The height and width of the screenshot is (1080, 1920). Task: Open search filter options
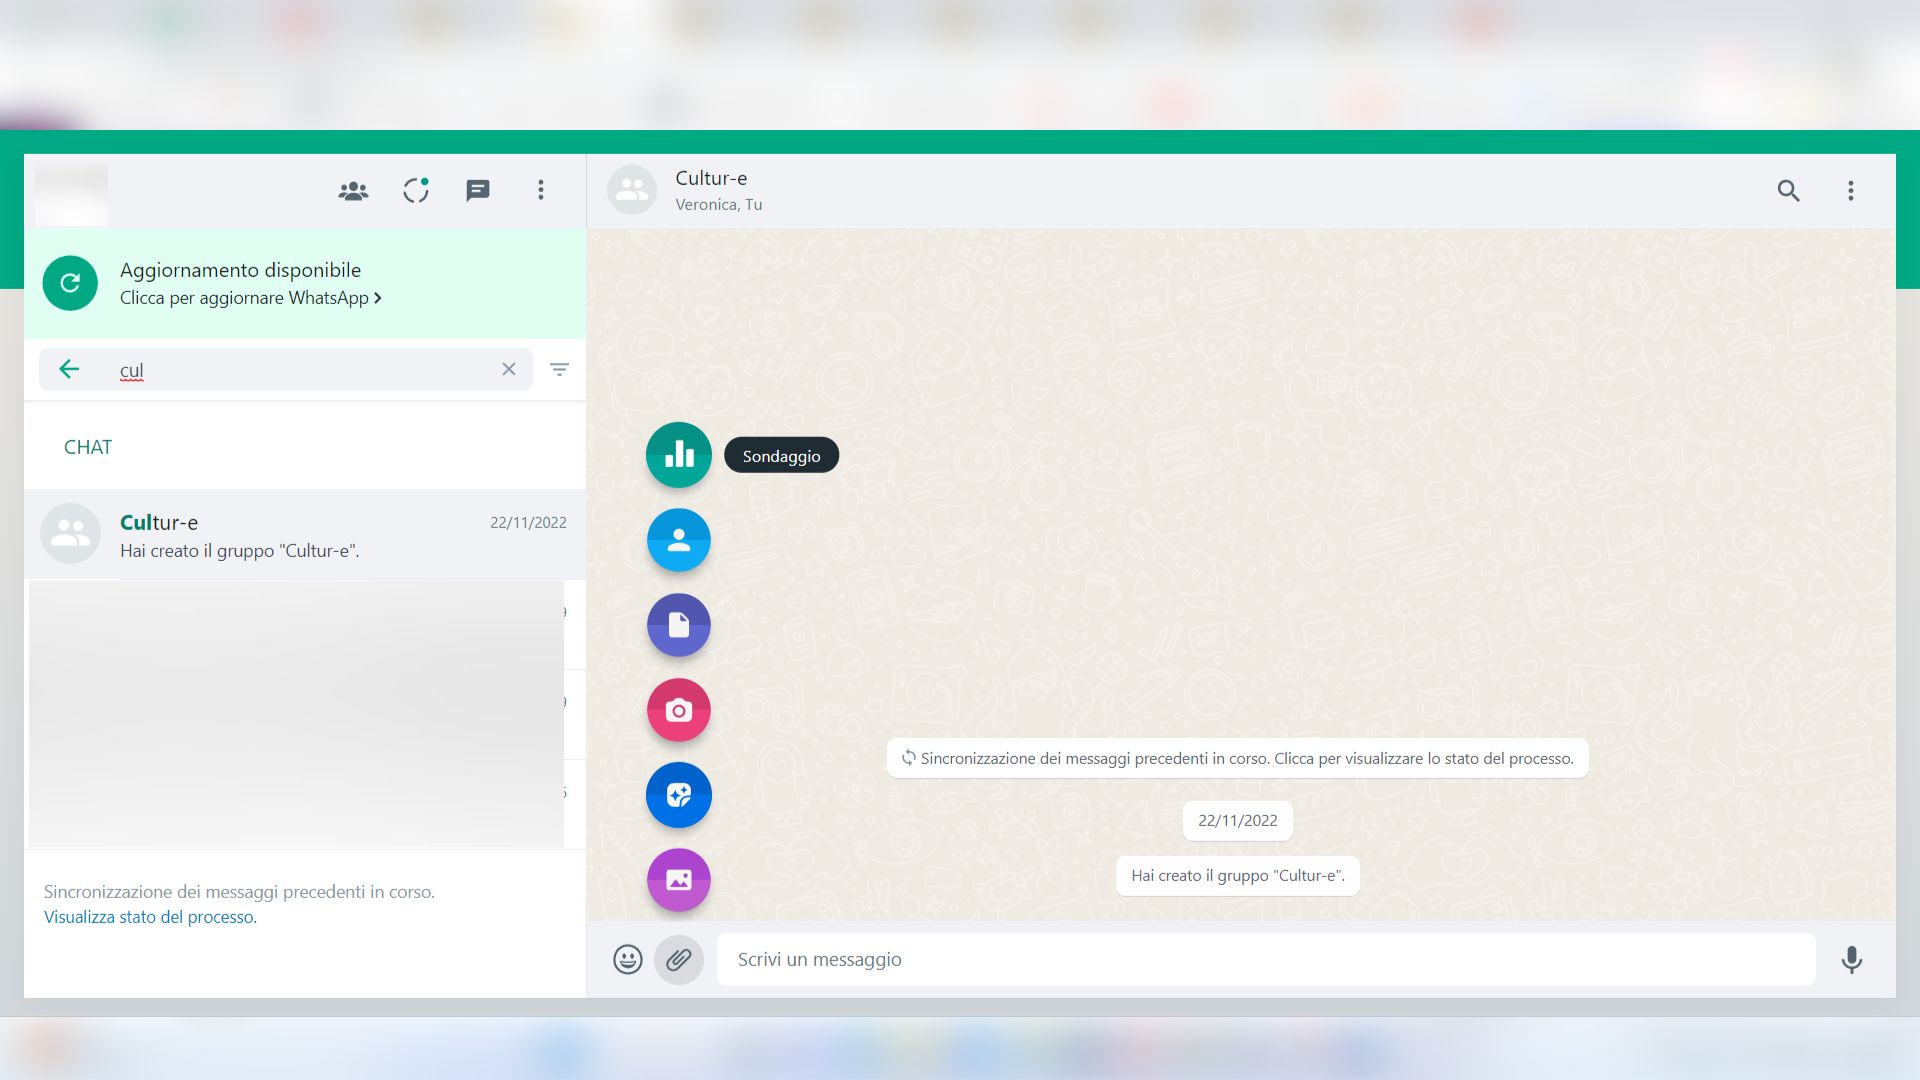(559, 369)
